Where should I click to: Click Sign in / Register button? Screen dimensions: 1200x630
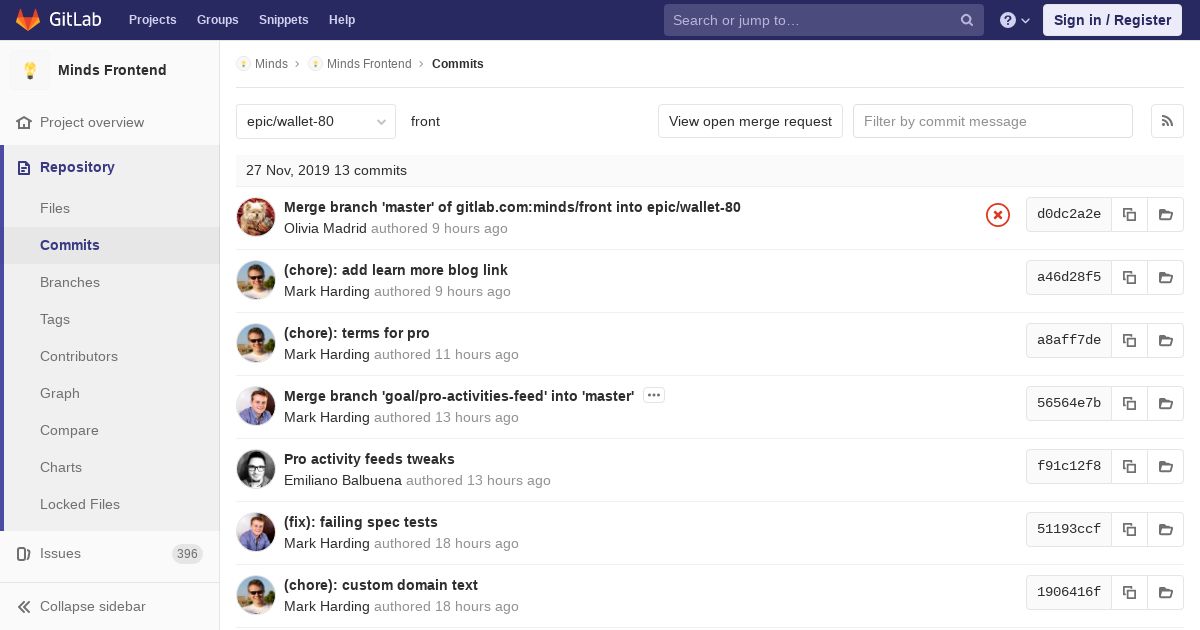coord(1112,20)
